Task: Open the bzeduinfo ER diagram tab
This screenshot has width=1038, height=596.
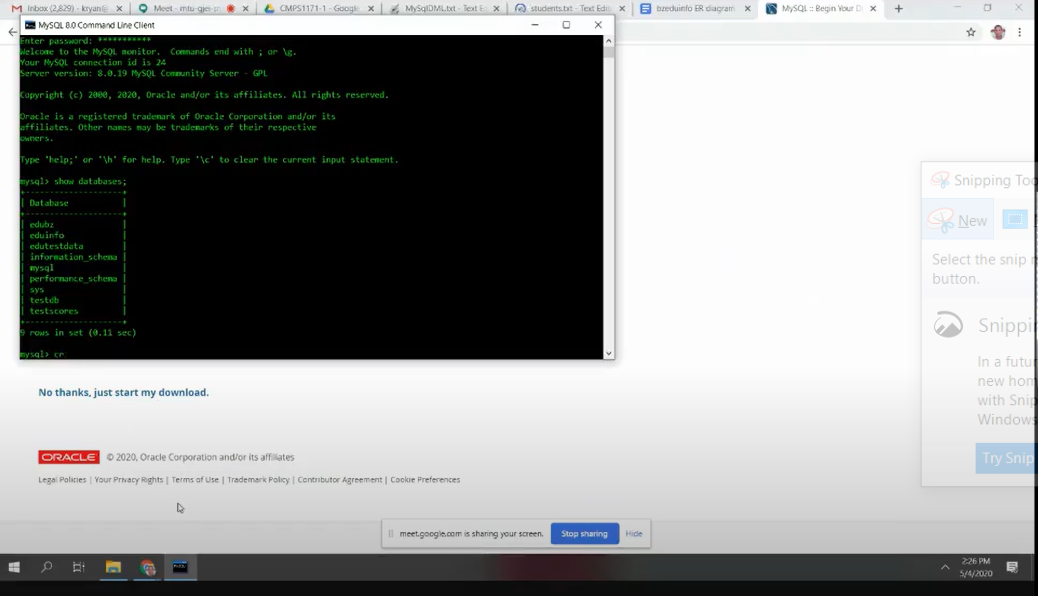Action: pos(693,8)
